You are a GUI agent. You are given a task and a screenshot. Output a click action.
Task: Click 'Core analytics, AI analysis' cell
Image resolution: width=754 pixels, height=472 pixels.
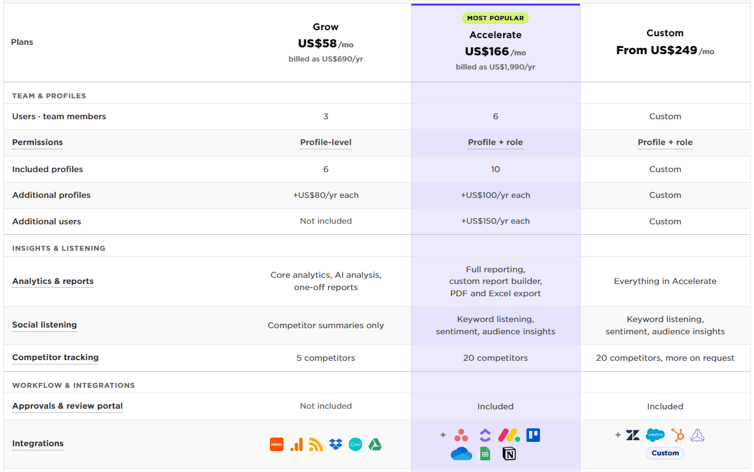tap(326, 281)
